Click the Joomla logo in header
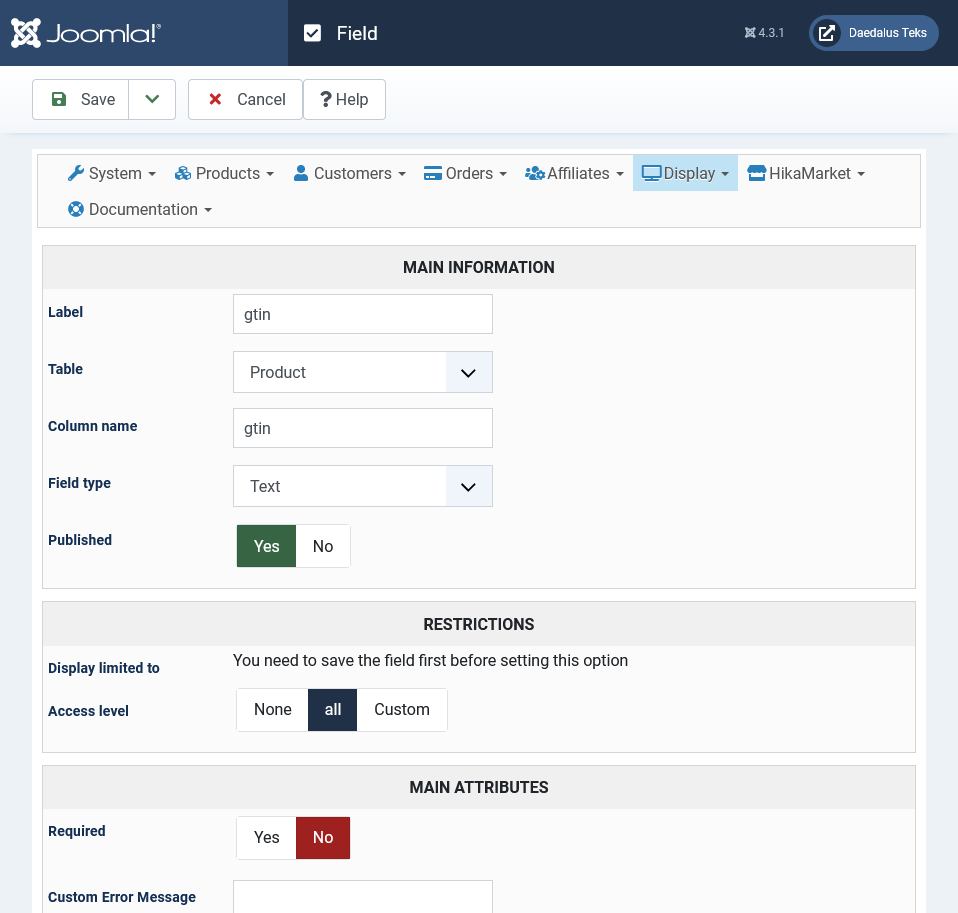Viewport: 958px width, 913px height. pos(86,33)
